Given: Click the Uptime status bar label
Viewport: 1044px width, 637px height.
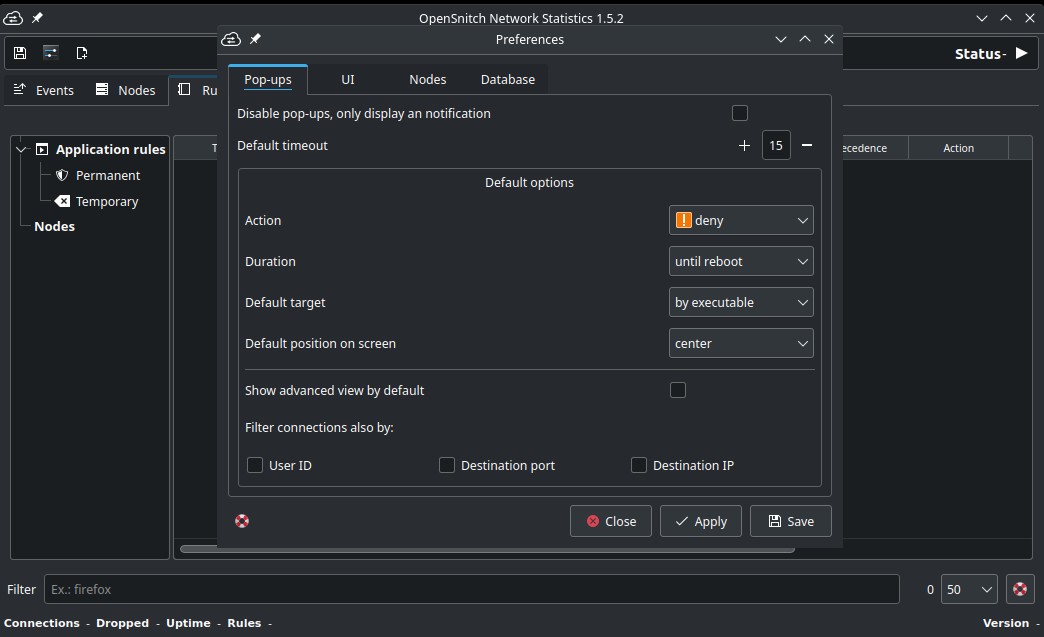Looking at the screenshot, I should tap(188, 623).
